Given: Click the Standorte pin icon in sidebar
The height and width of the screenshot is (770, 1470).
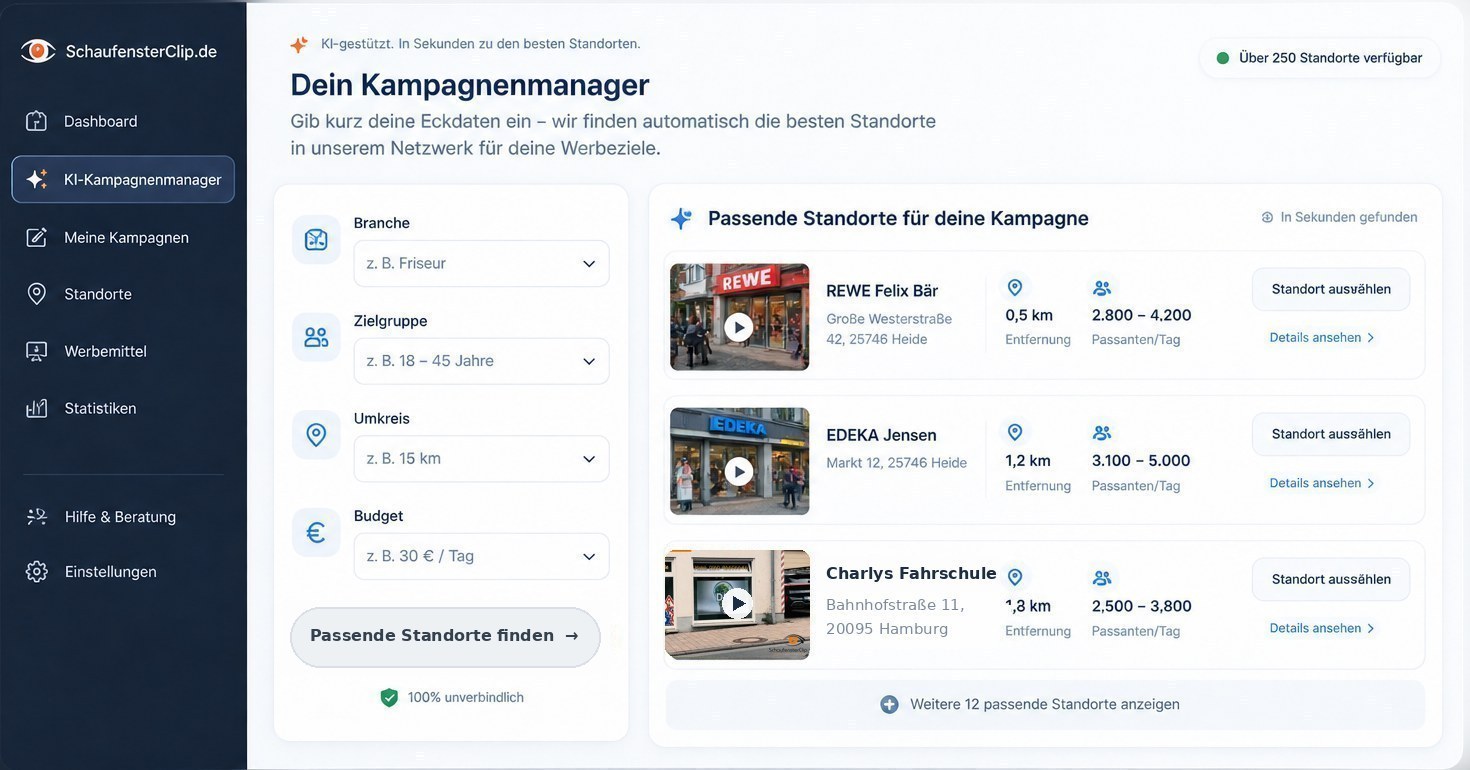Looking at the screenshot, I should tap(37, 294).
